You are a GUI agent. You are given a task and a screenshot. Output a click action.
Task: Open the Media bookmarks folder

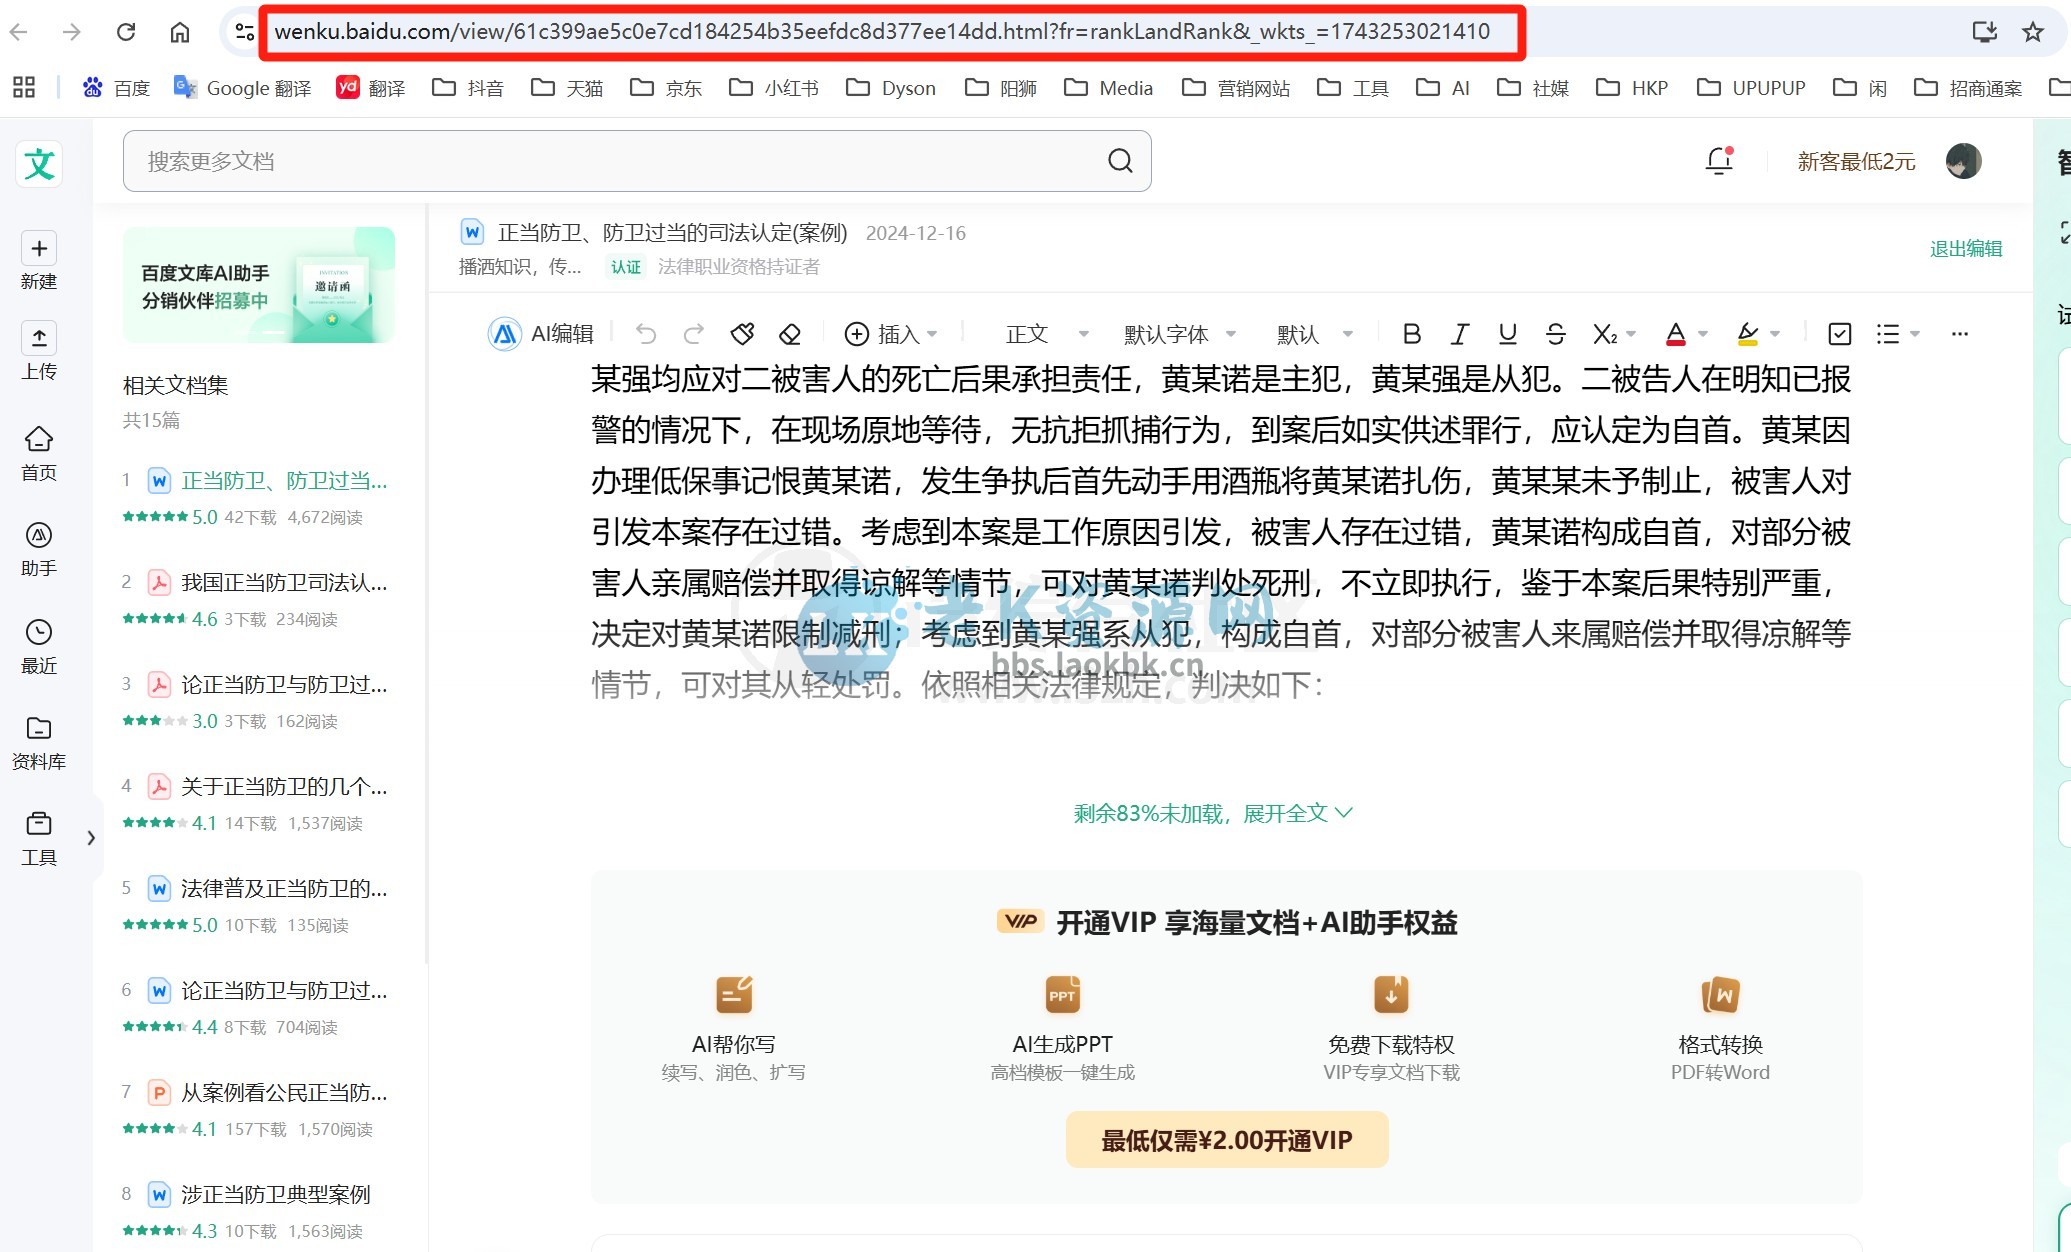coord(1108,88)
